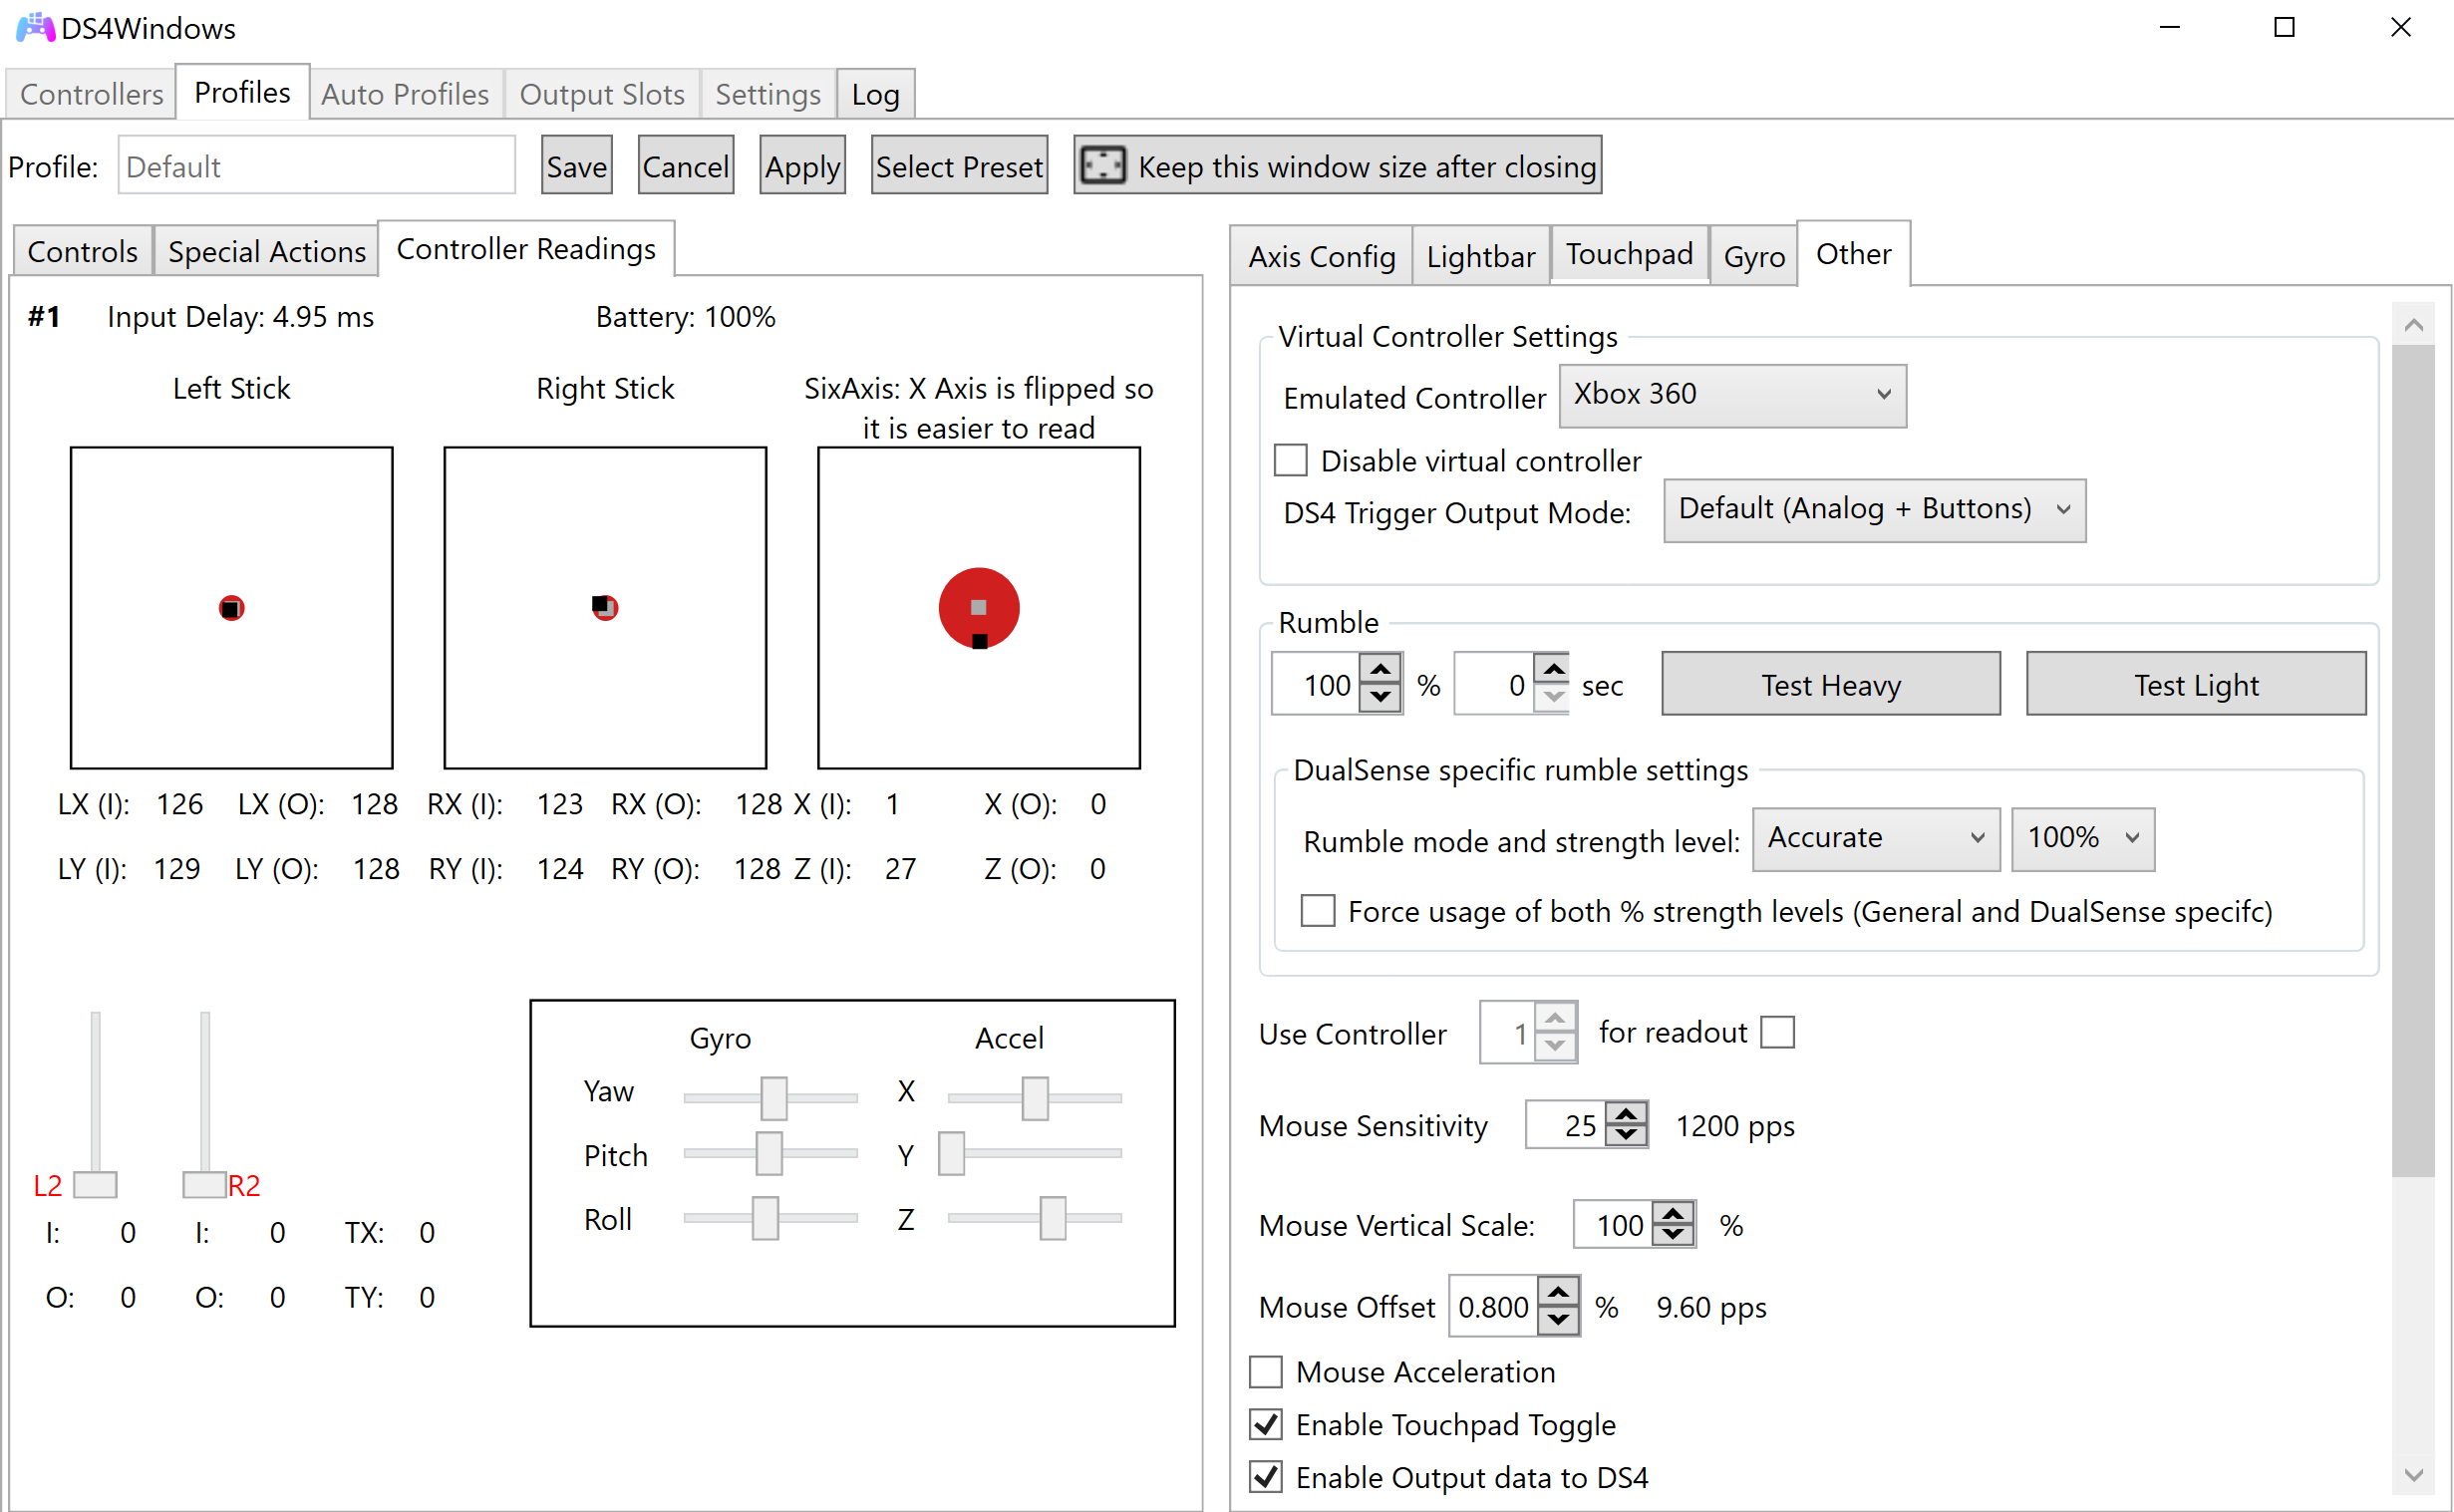
Task: Open the Settings tab
Action: click(768, 94)
